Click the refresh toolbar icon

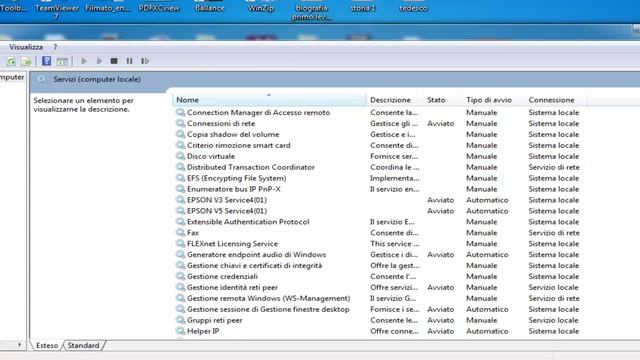point(11,61)
